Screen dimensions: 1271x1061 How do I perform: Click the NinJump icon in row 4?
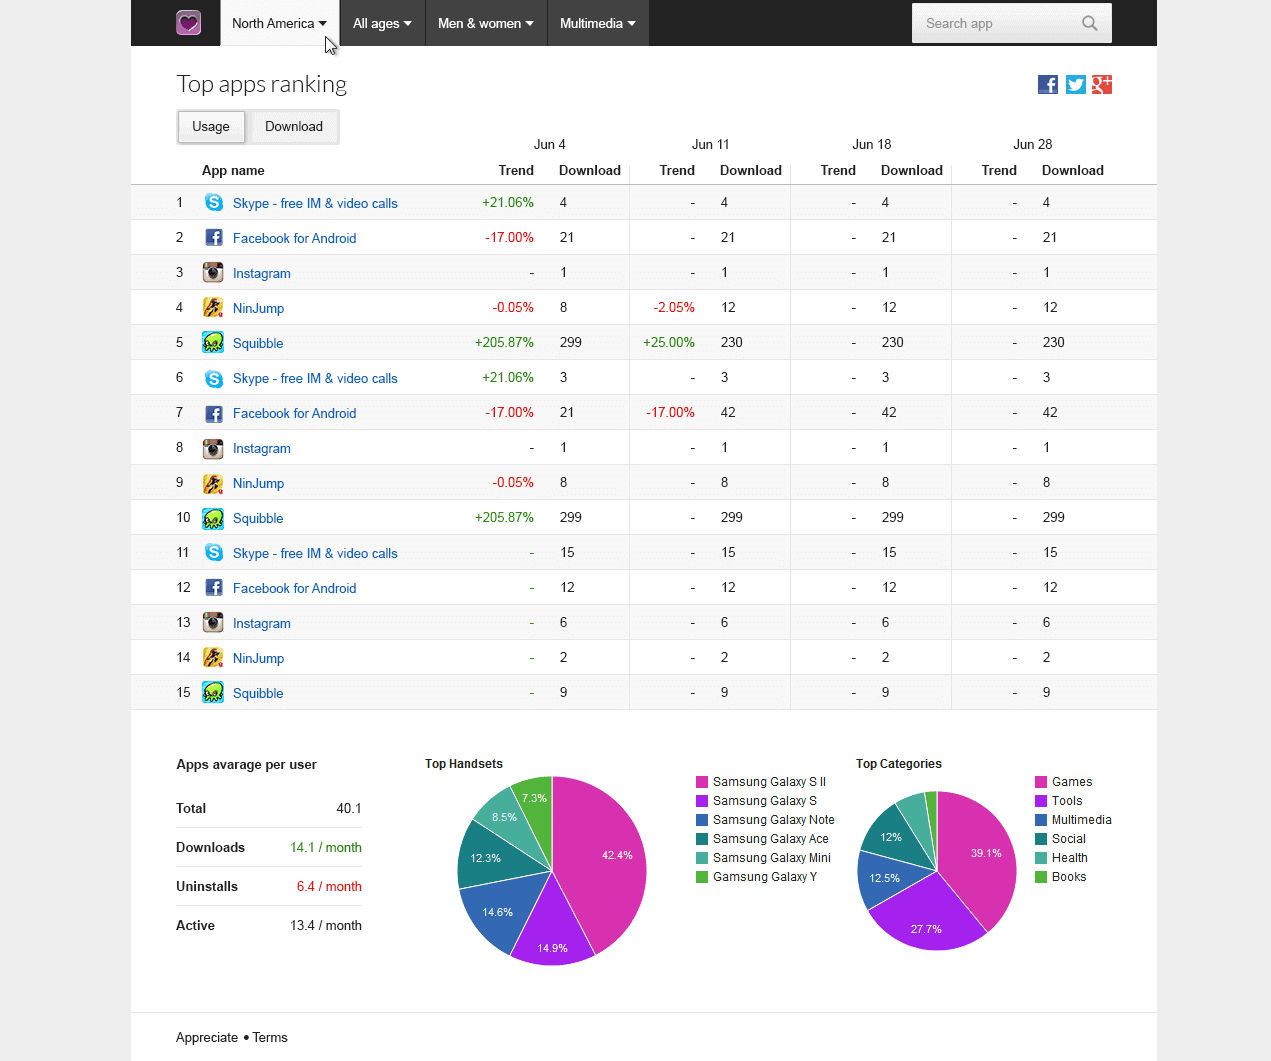click(213, 308)
